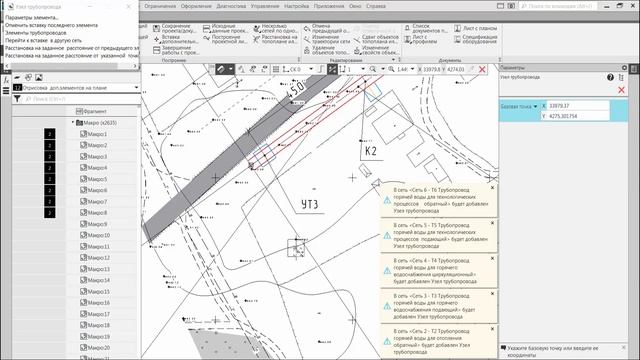The height and width of the screenshot is (360, 640).
Task: Close the Сеть 5 - Т5 notification
Action: (492, 223)
